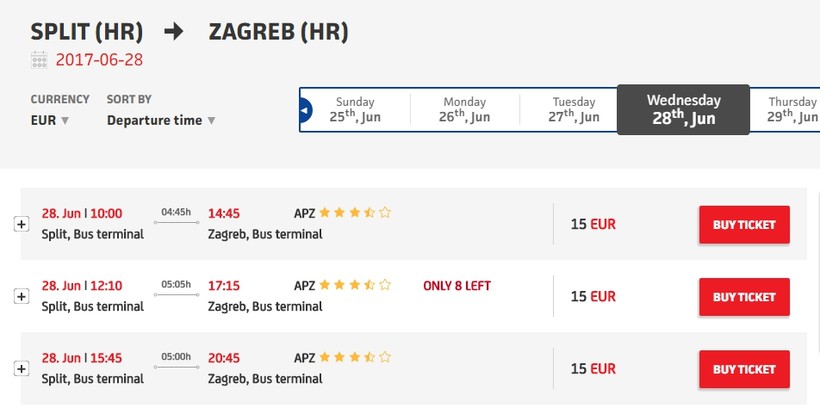
Task: Open the Departure time sort dropdown
Action: 160,121
